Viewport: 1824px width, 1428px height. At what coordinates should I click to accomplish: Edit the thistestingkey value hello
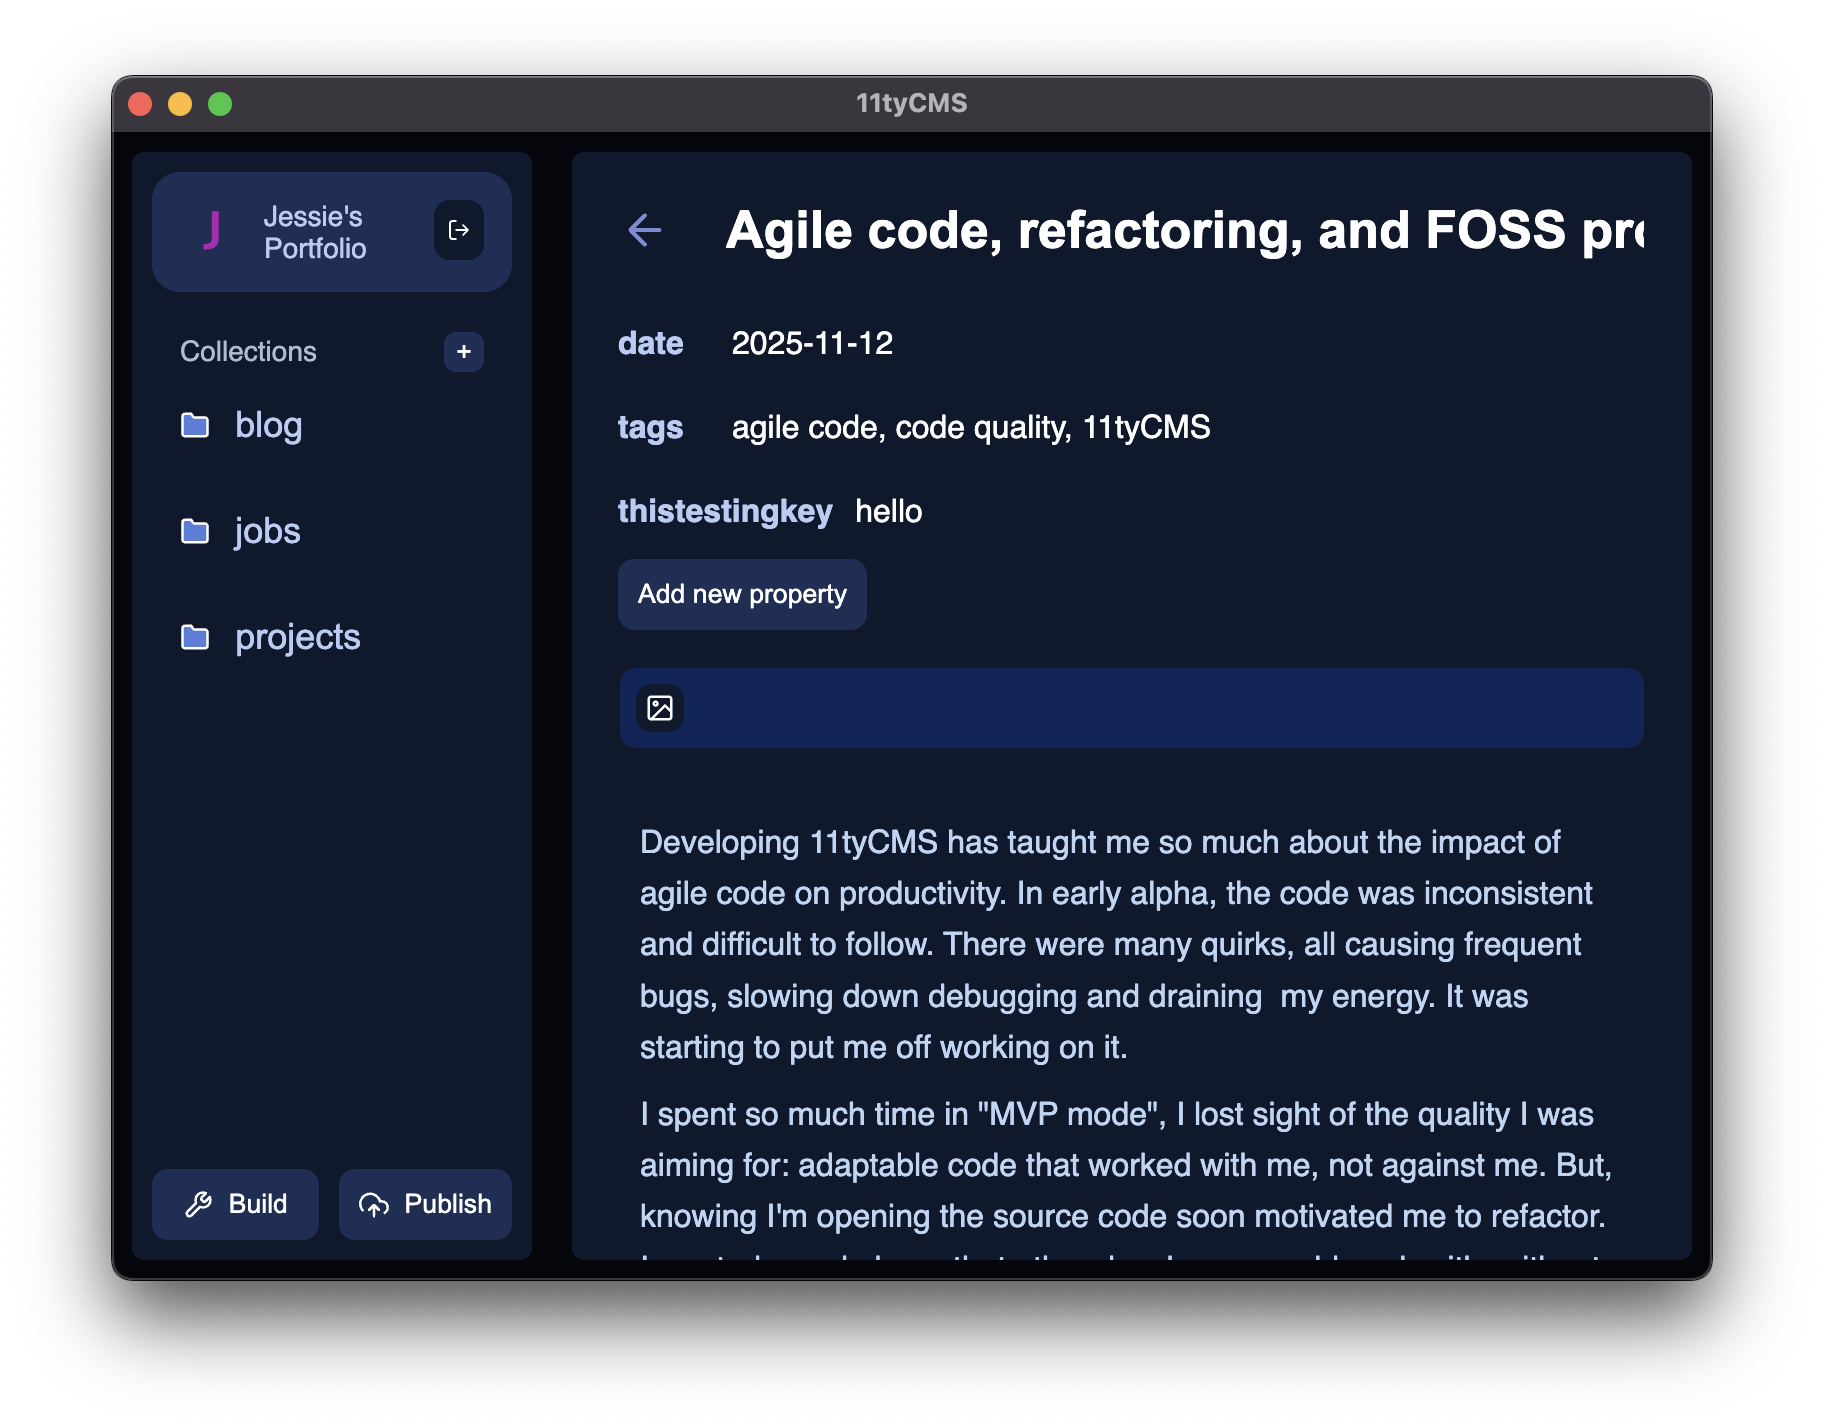click(x=888, y=512)
